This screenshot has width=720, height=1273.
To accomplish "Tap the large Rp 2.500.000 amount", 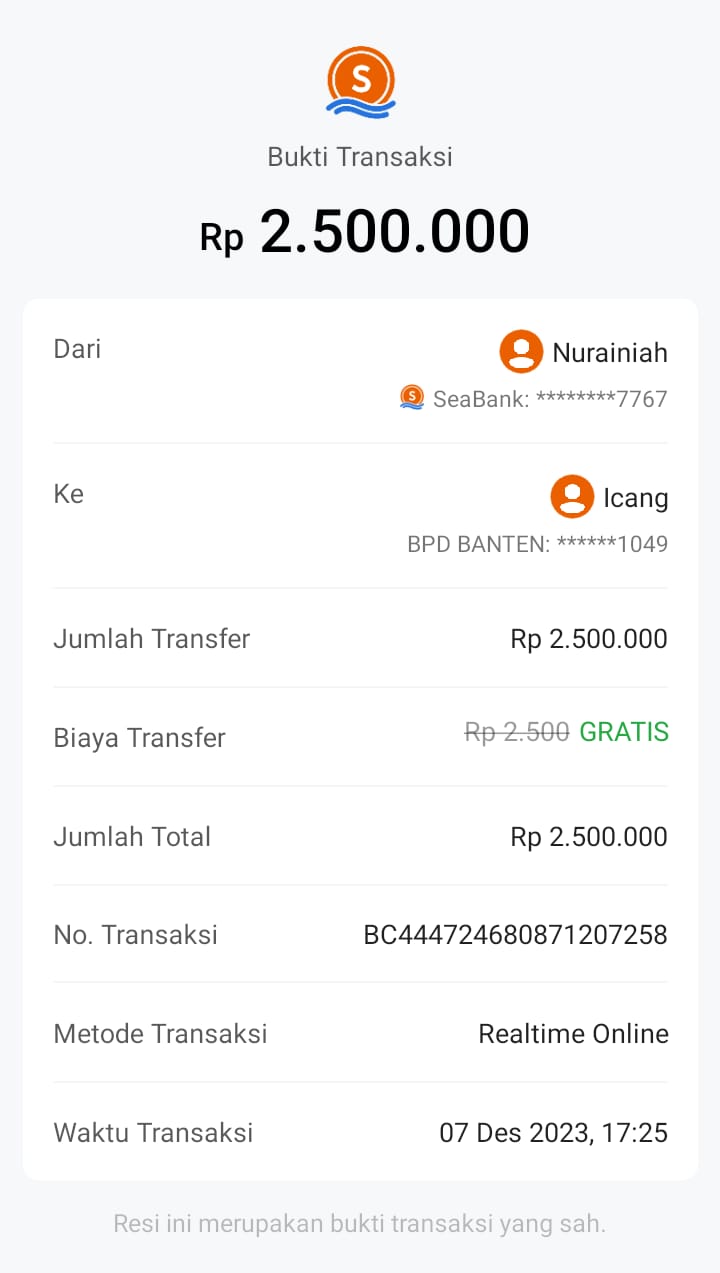I will click(365, 233).
